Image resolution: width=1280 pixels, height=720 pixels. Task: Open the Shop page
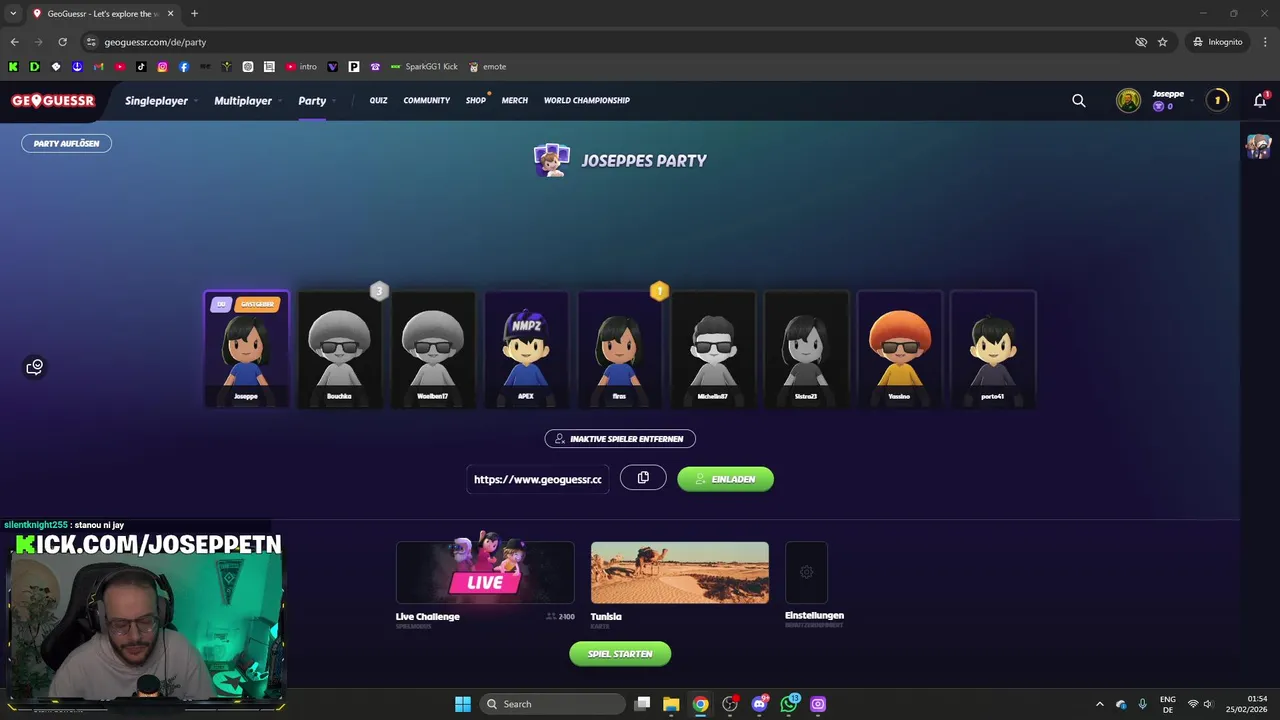point(476,100)
